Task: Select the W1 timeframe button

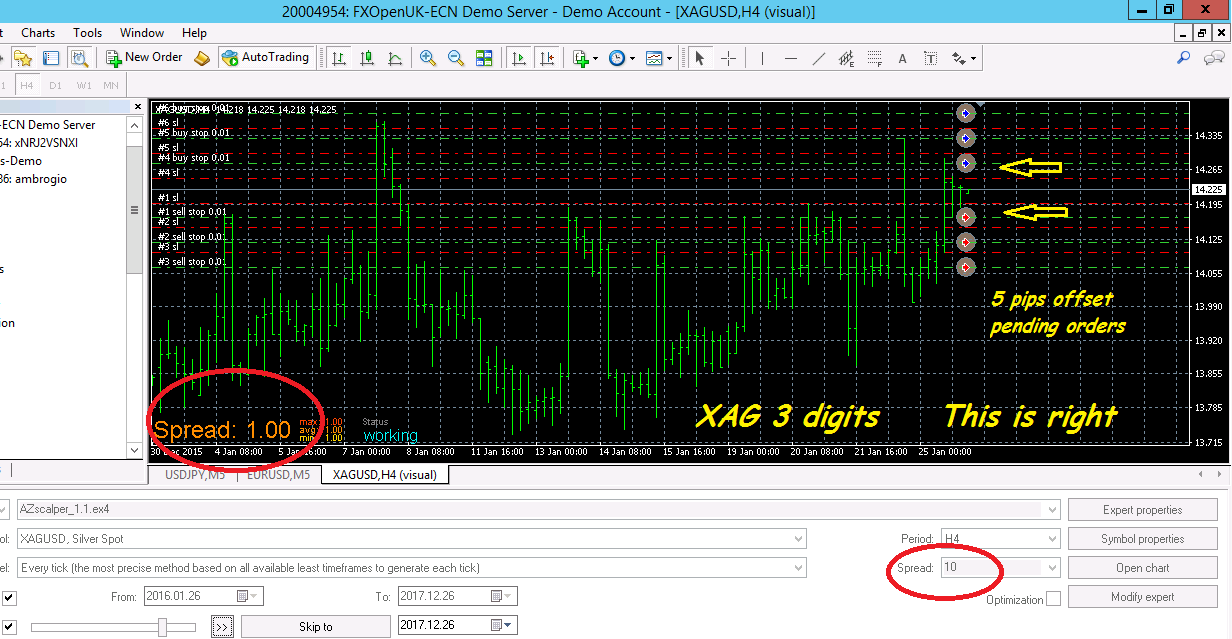Action: point(83,85)
